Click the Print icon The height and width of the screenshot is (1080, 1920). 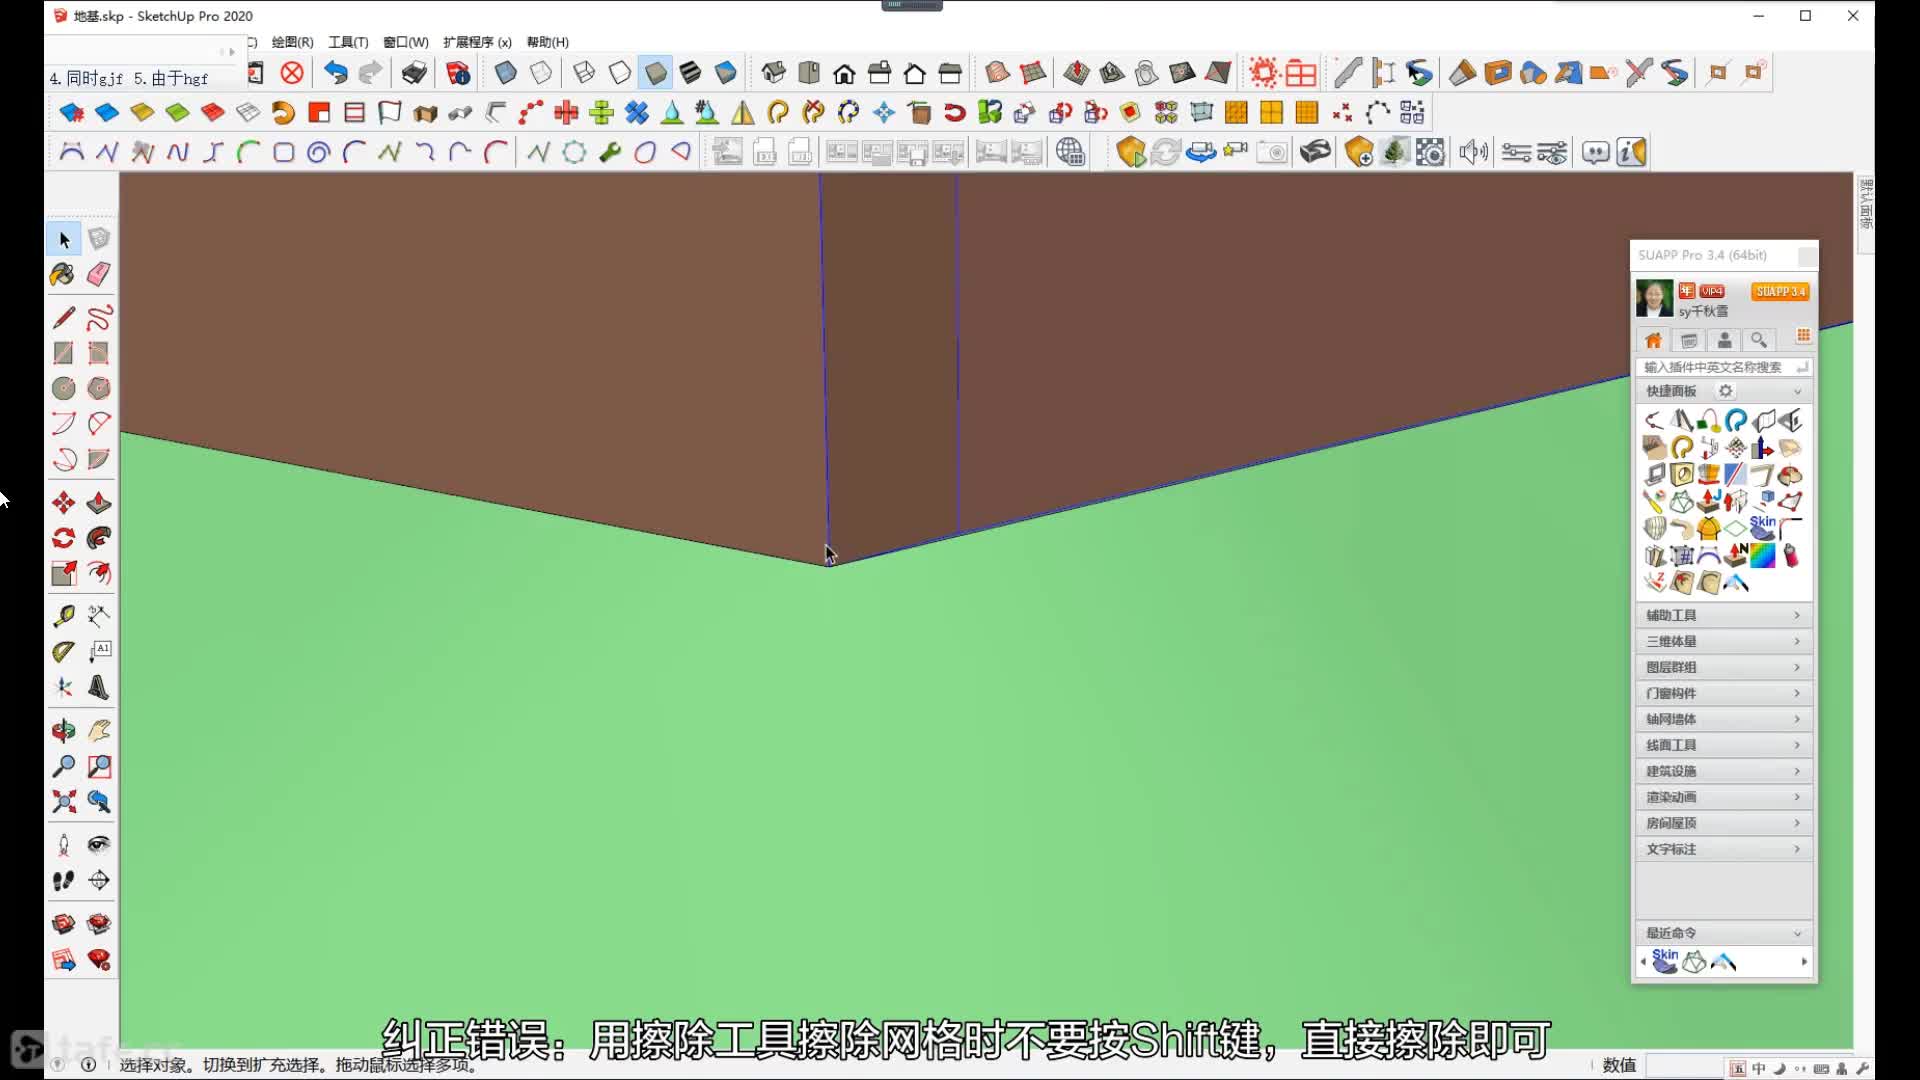414,73
